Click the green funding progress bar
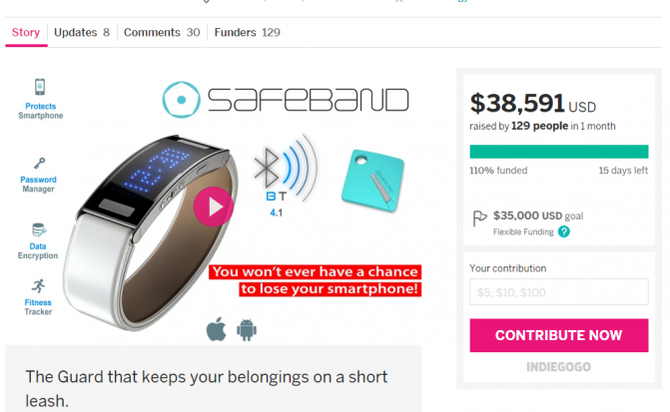 click(559, 152)
